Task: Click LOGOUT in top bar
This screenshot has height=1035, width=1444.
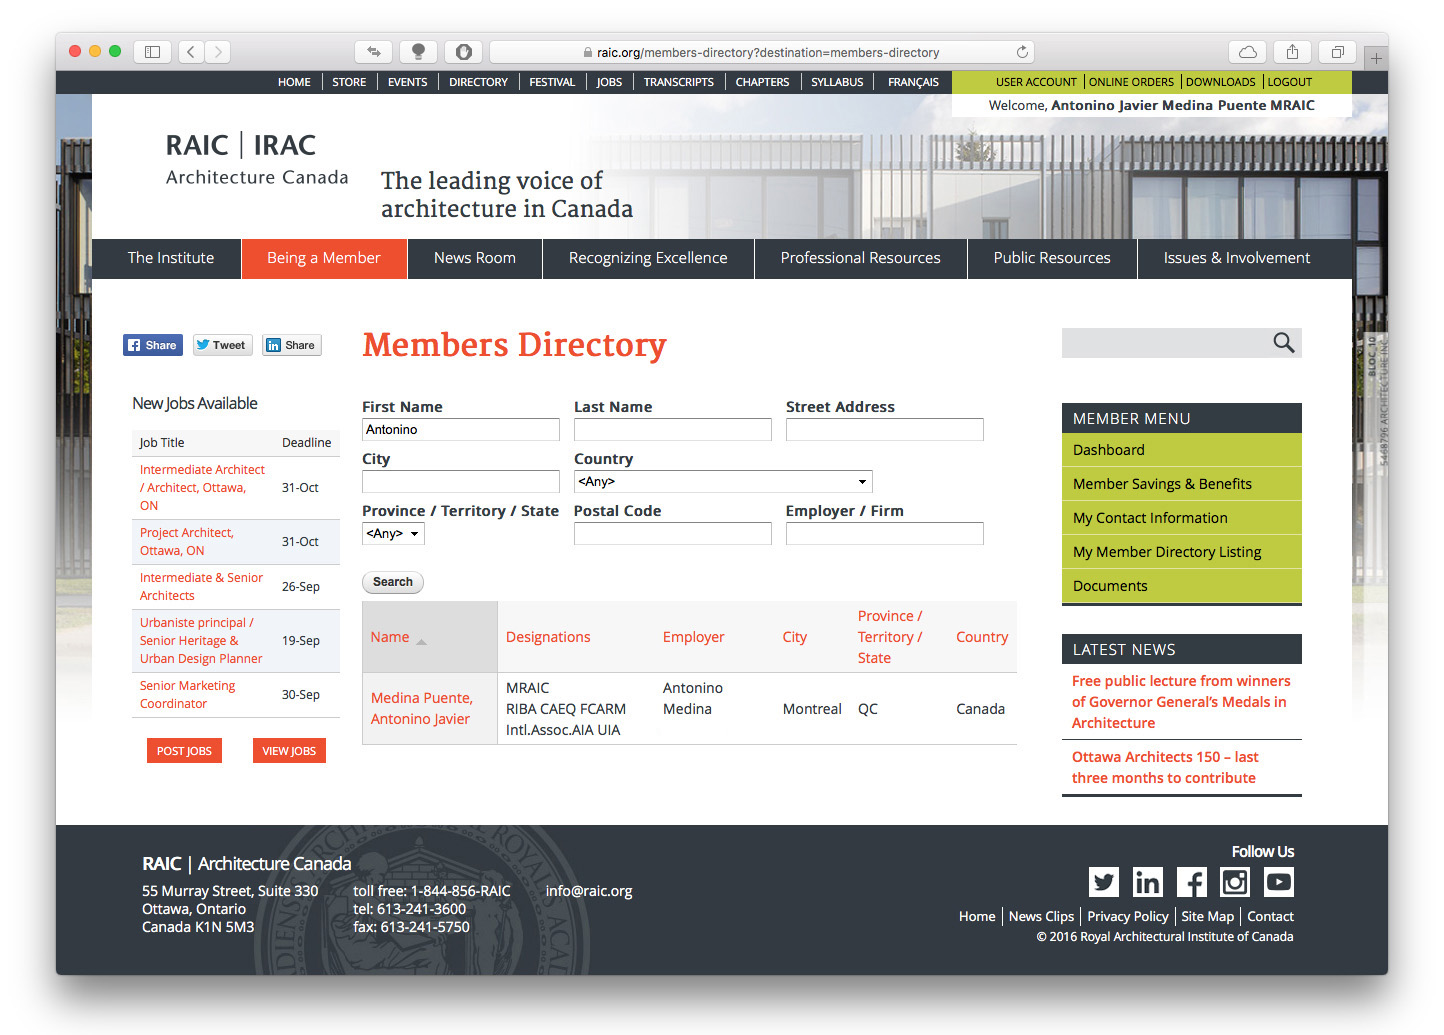Action: tap(1290, 82)
